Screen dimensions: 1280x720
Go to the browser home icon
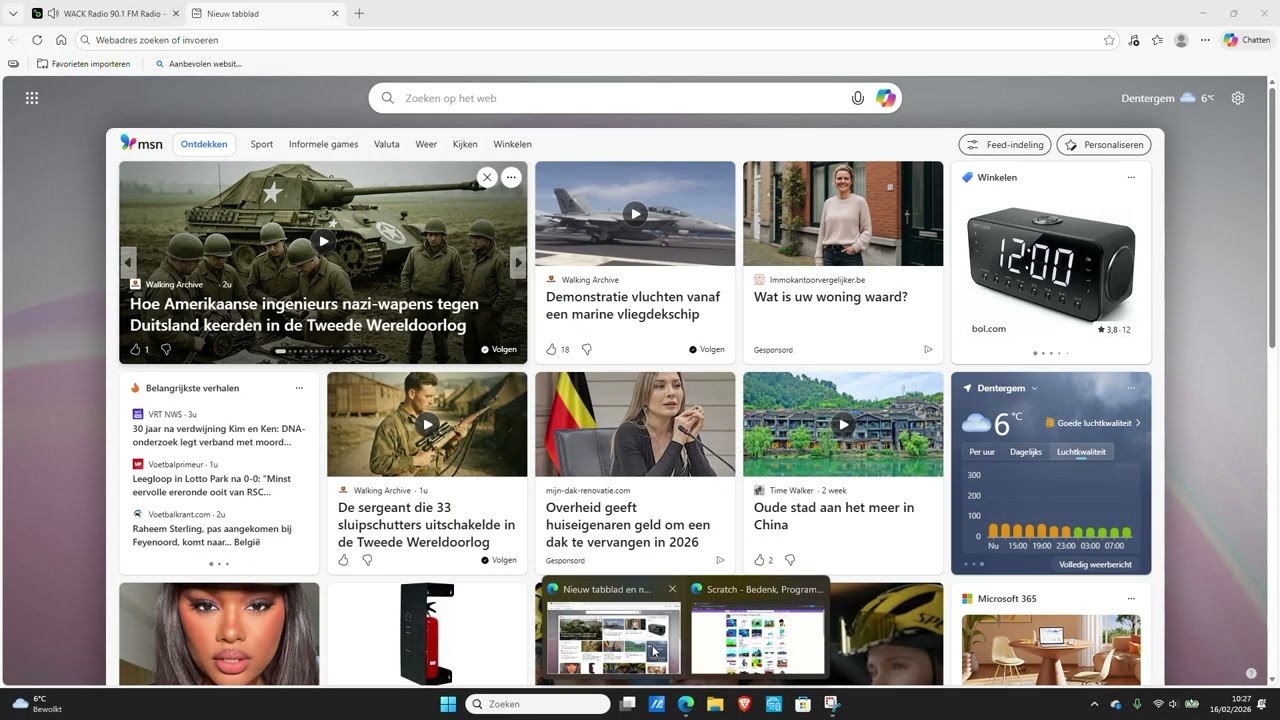click(x=61, y=40)
